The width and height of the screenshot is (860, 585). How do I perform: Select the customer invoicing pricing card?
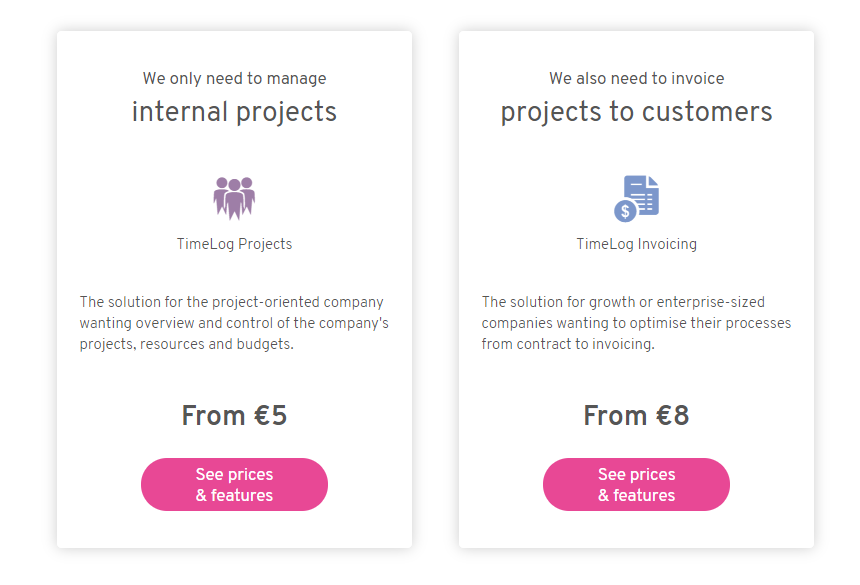[x=636, y=289]
